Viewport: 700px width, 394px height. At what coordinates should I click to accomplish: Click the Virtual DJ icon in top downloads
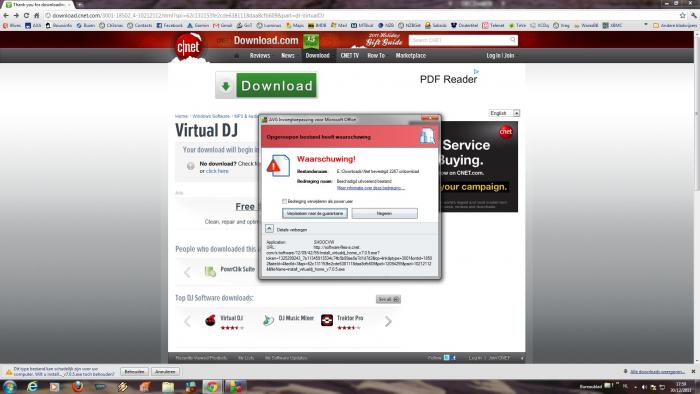click(x=210, y=320)
